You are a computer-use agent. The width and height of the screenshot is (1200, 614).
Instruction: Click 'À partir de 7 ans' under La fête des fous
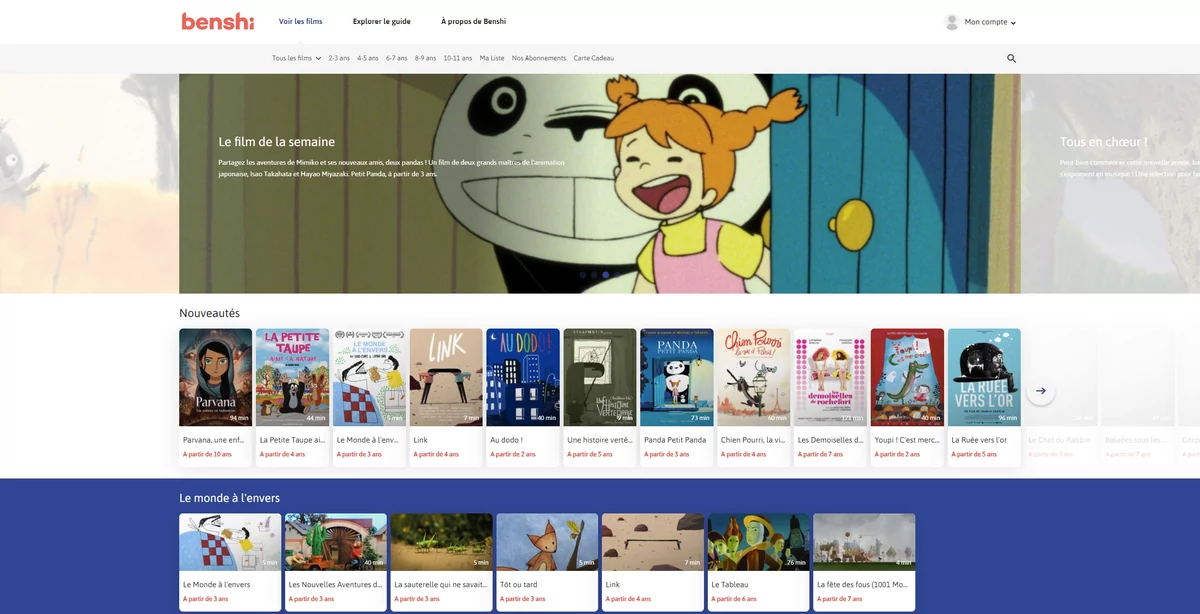click(x=840, y=599)
